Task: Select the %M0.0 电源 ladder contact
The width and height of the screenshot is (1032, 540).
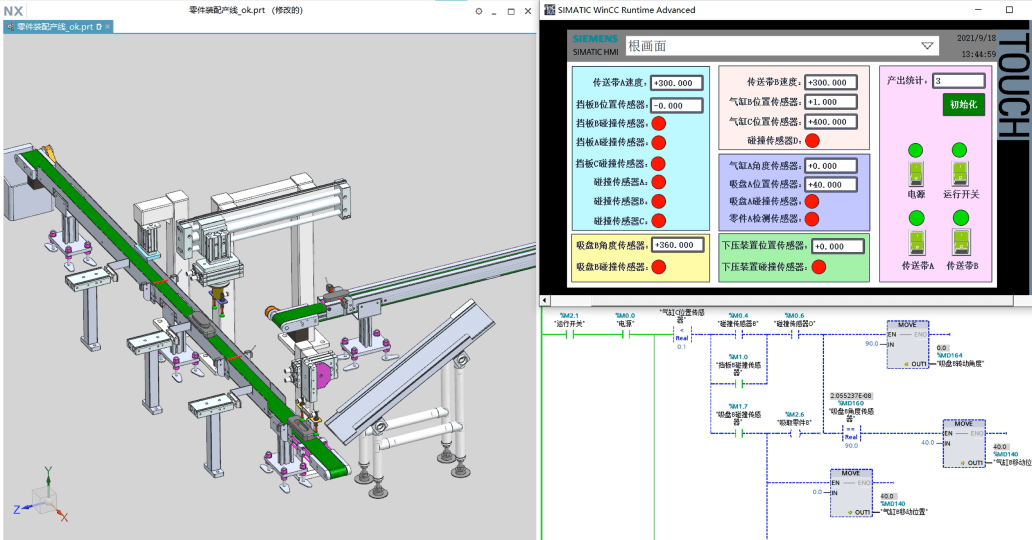Action: coord(625,335)
